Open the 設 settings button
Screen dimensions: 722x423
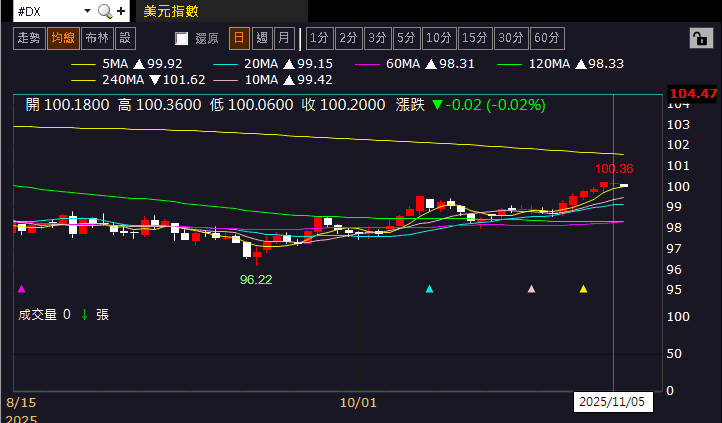[x=125, y=38]
